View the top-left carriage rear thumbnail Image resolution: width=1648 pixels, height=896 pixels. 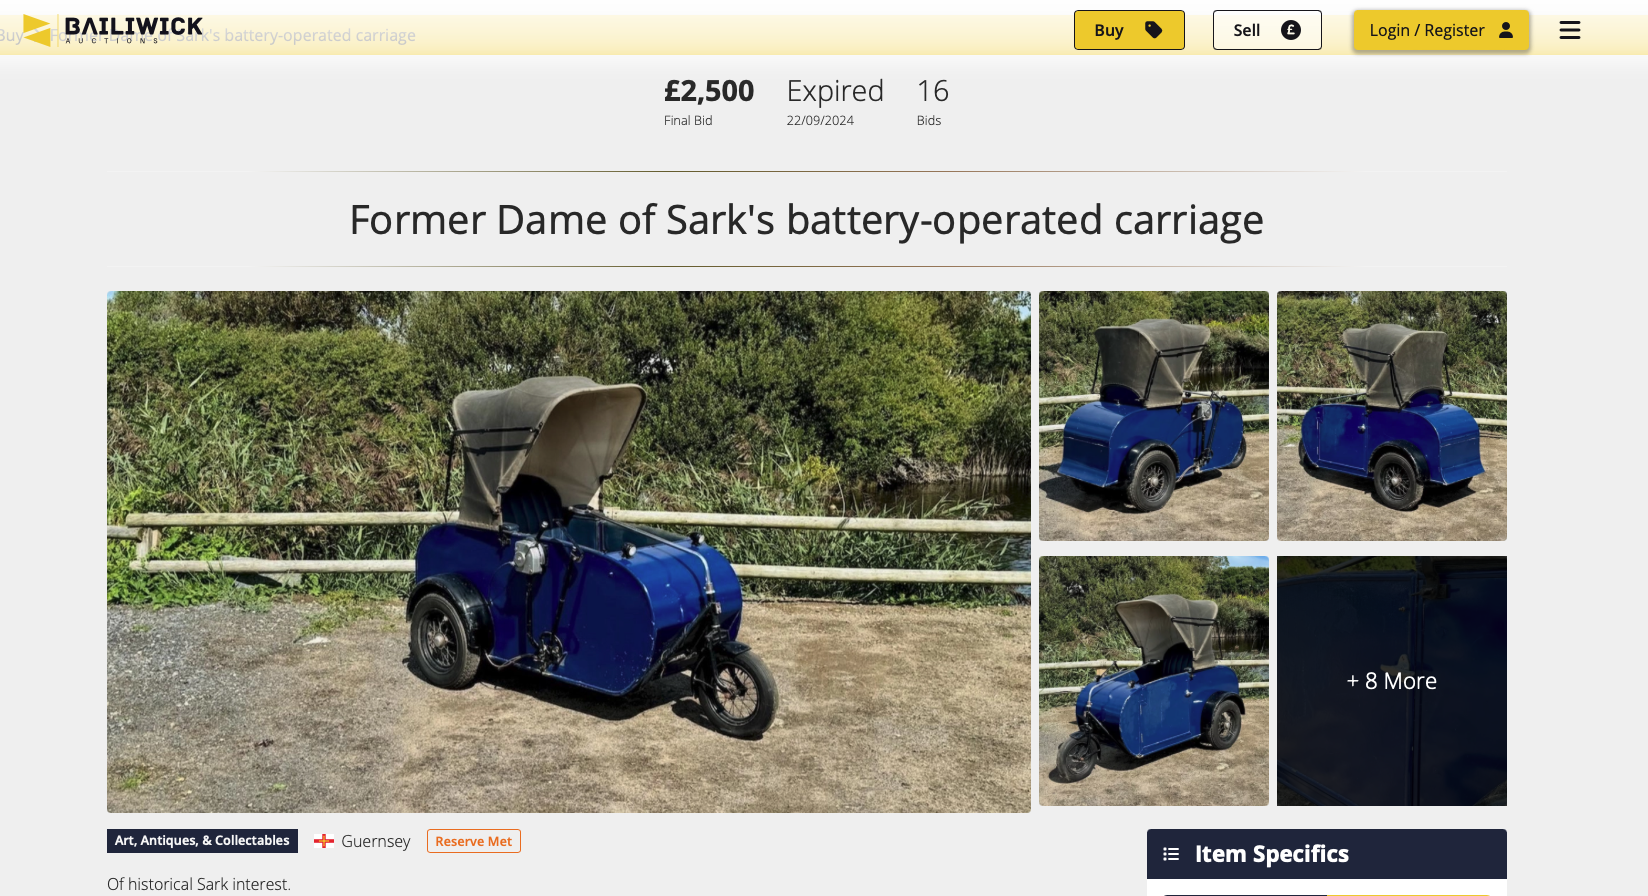[x=1154, y=416]
